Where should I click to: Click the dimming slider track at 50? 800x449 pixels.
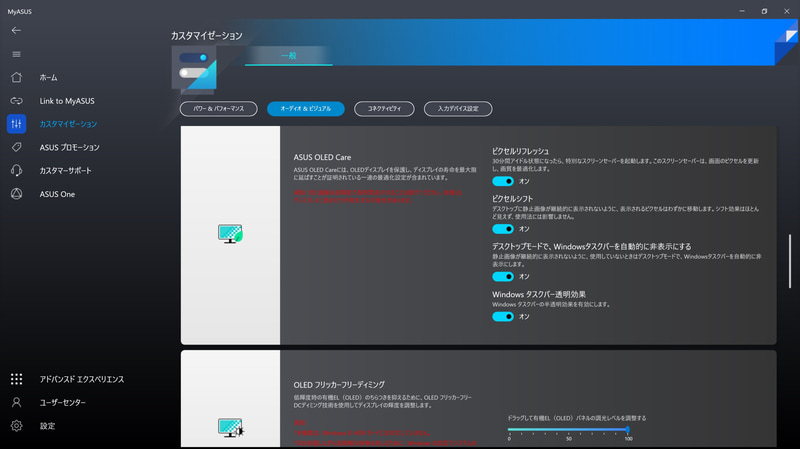coord(568,430)
